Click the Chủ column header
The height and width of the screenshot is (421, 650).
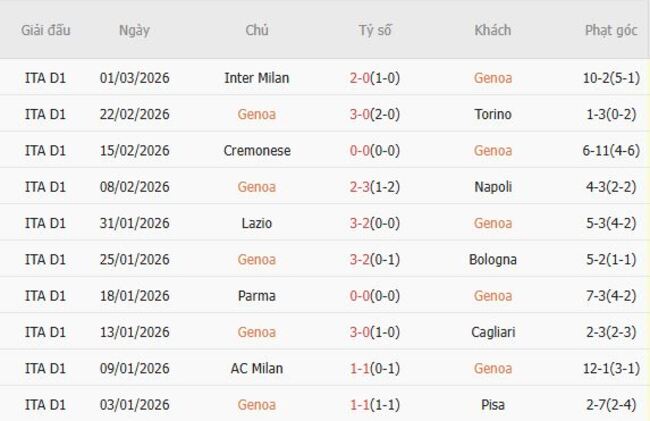coord(257,30)
